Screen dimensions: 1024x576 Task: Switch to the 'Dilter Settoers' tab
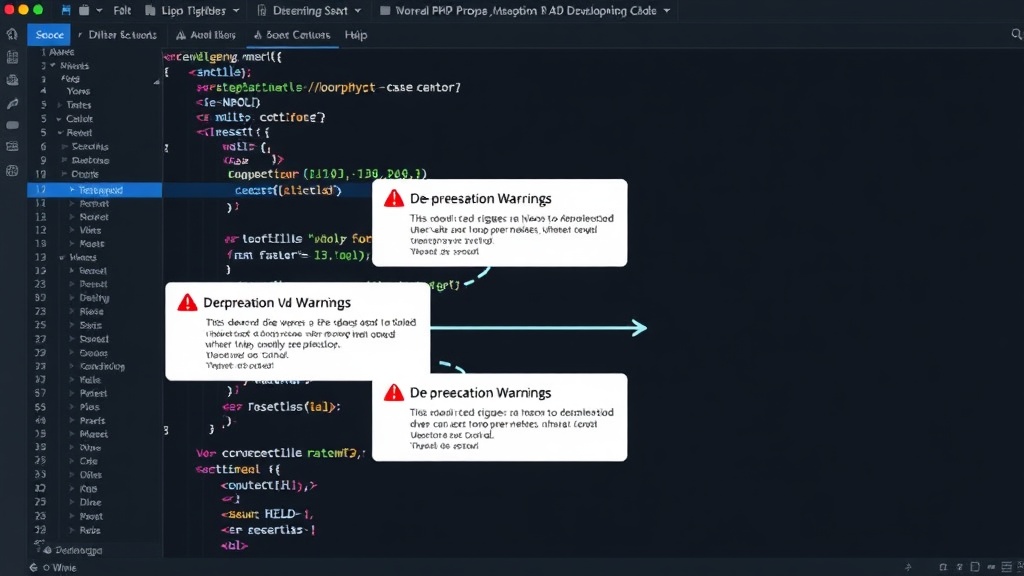click(117, 35)
